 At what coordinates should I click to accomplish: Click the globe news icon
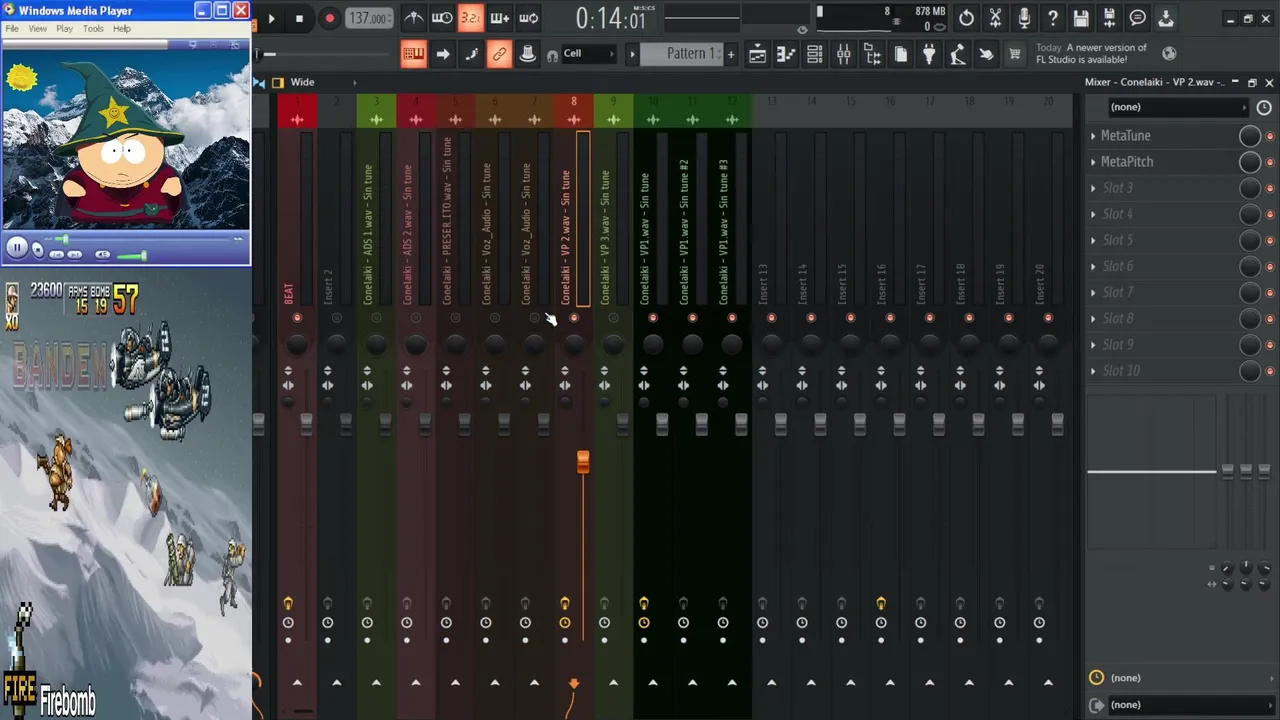(1169, 54)
